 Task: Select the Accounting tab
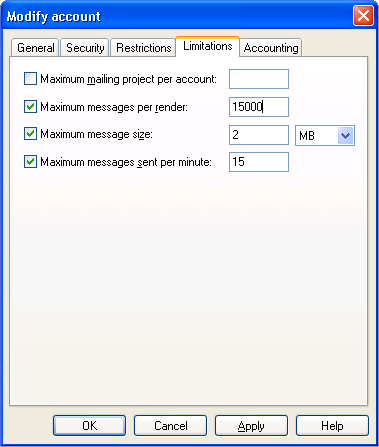pos(271,48)
